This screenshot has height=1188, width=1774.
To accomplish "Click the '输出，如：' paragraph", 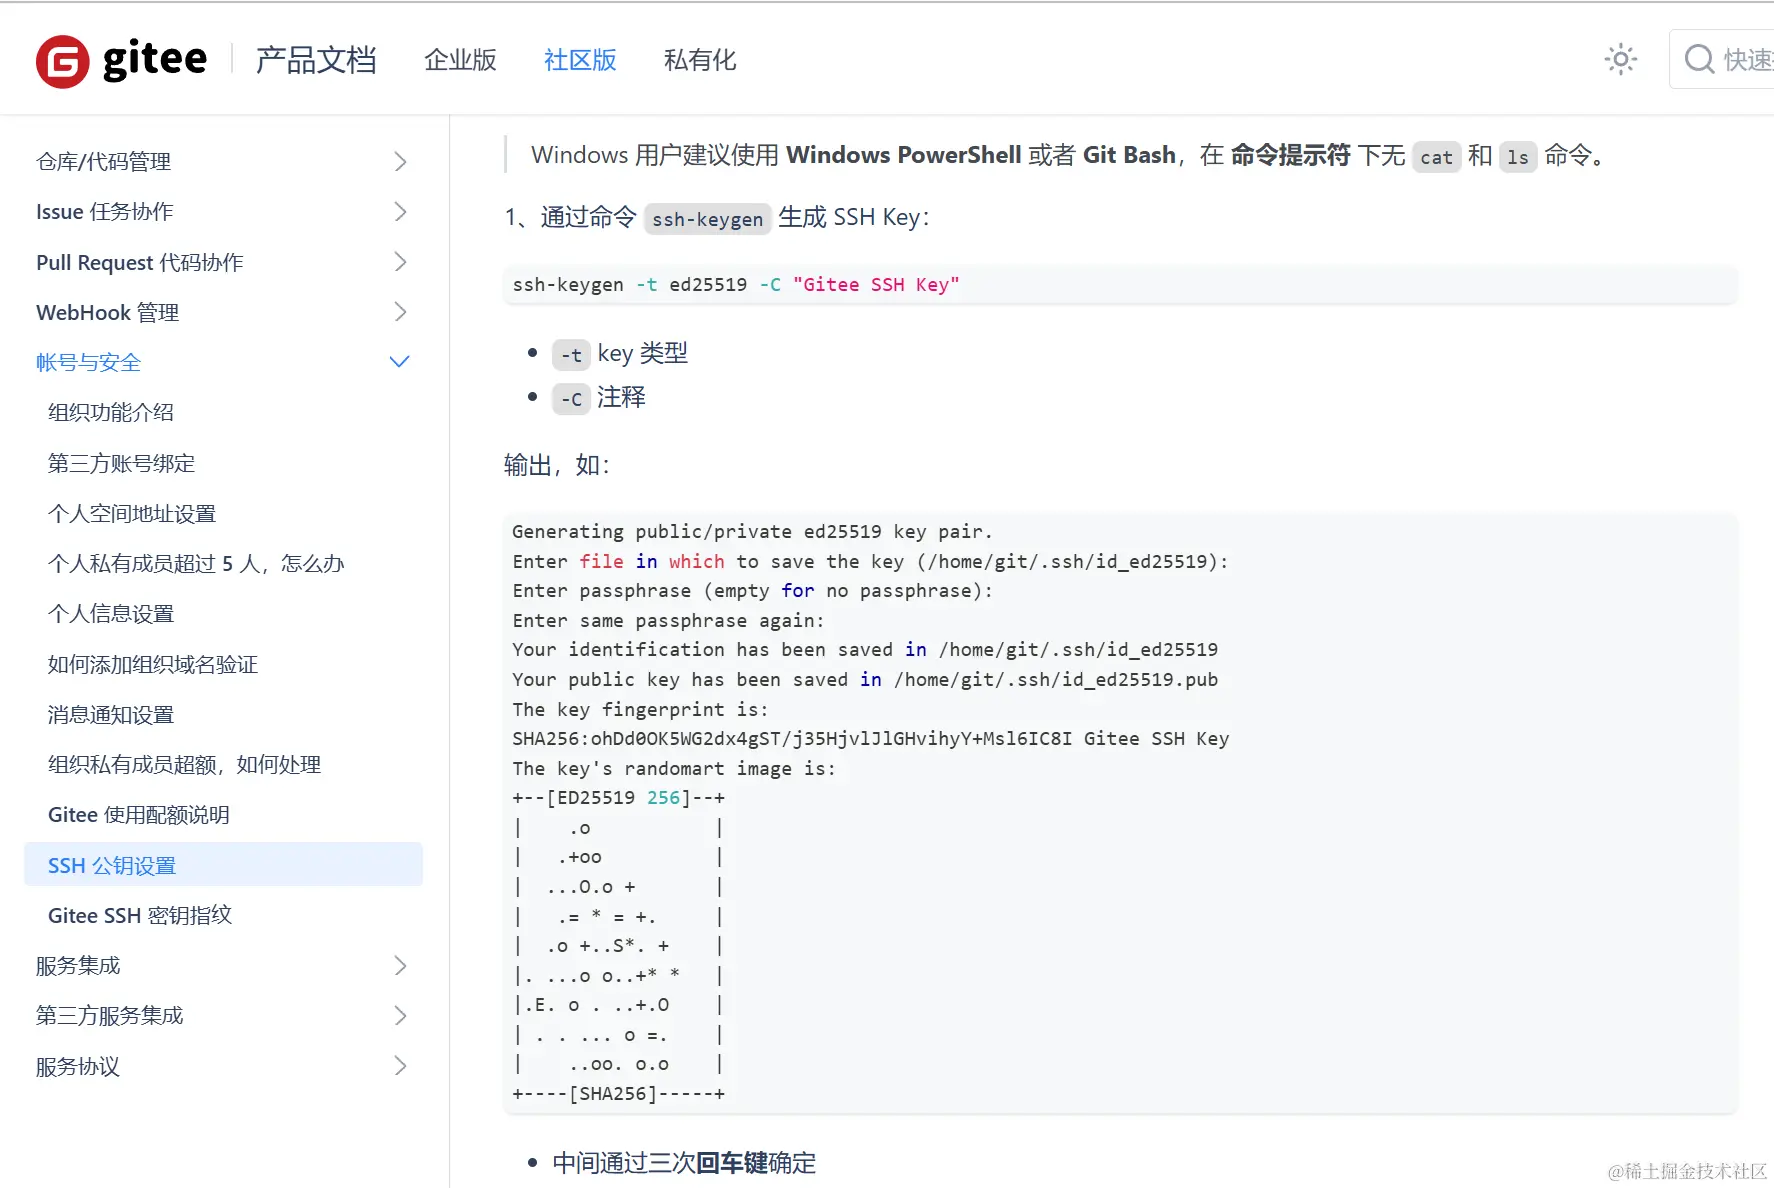I will click(557, 465).
